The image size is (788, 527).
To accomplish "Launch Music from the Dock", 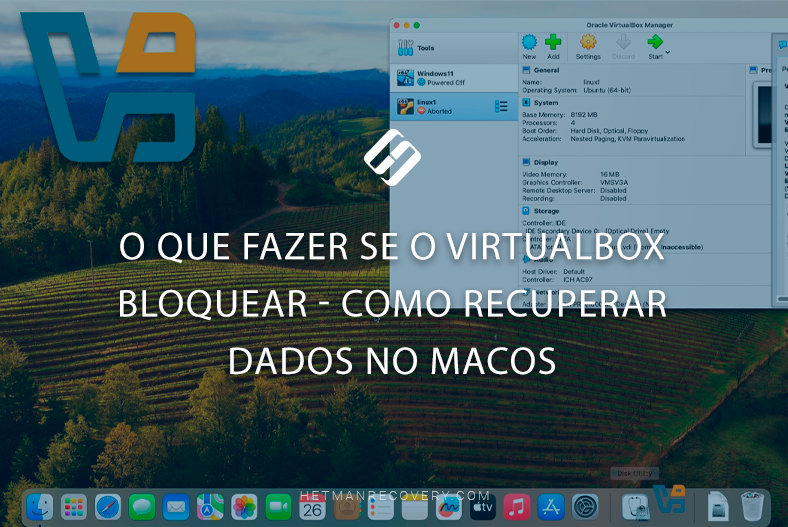I will click(x=517, y=506).
